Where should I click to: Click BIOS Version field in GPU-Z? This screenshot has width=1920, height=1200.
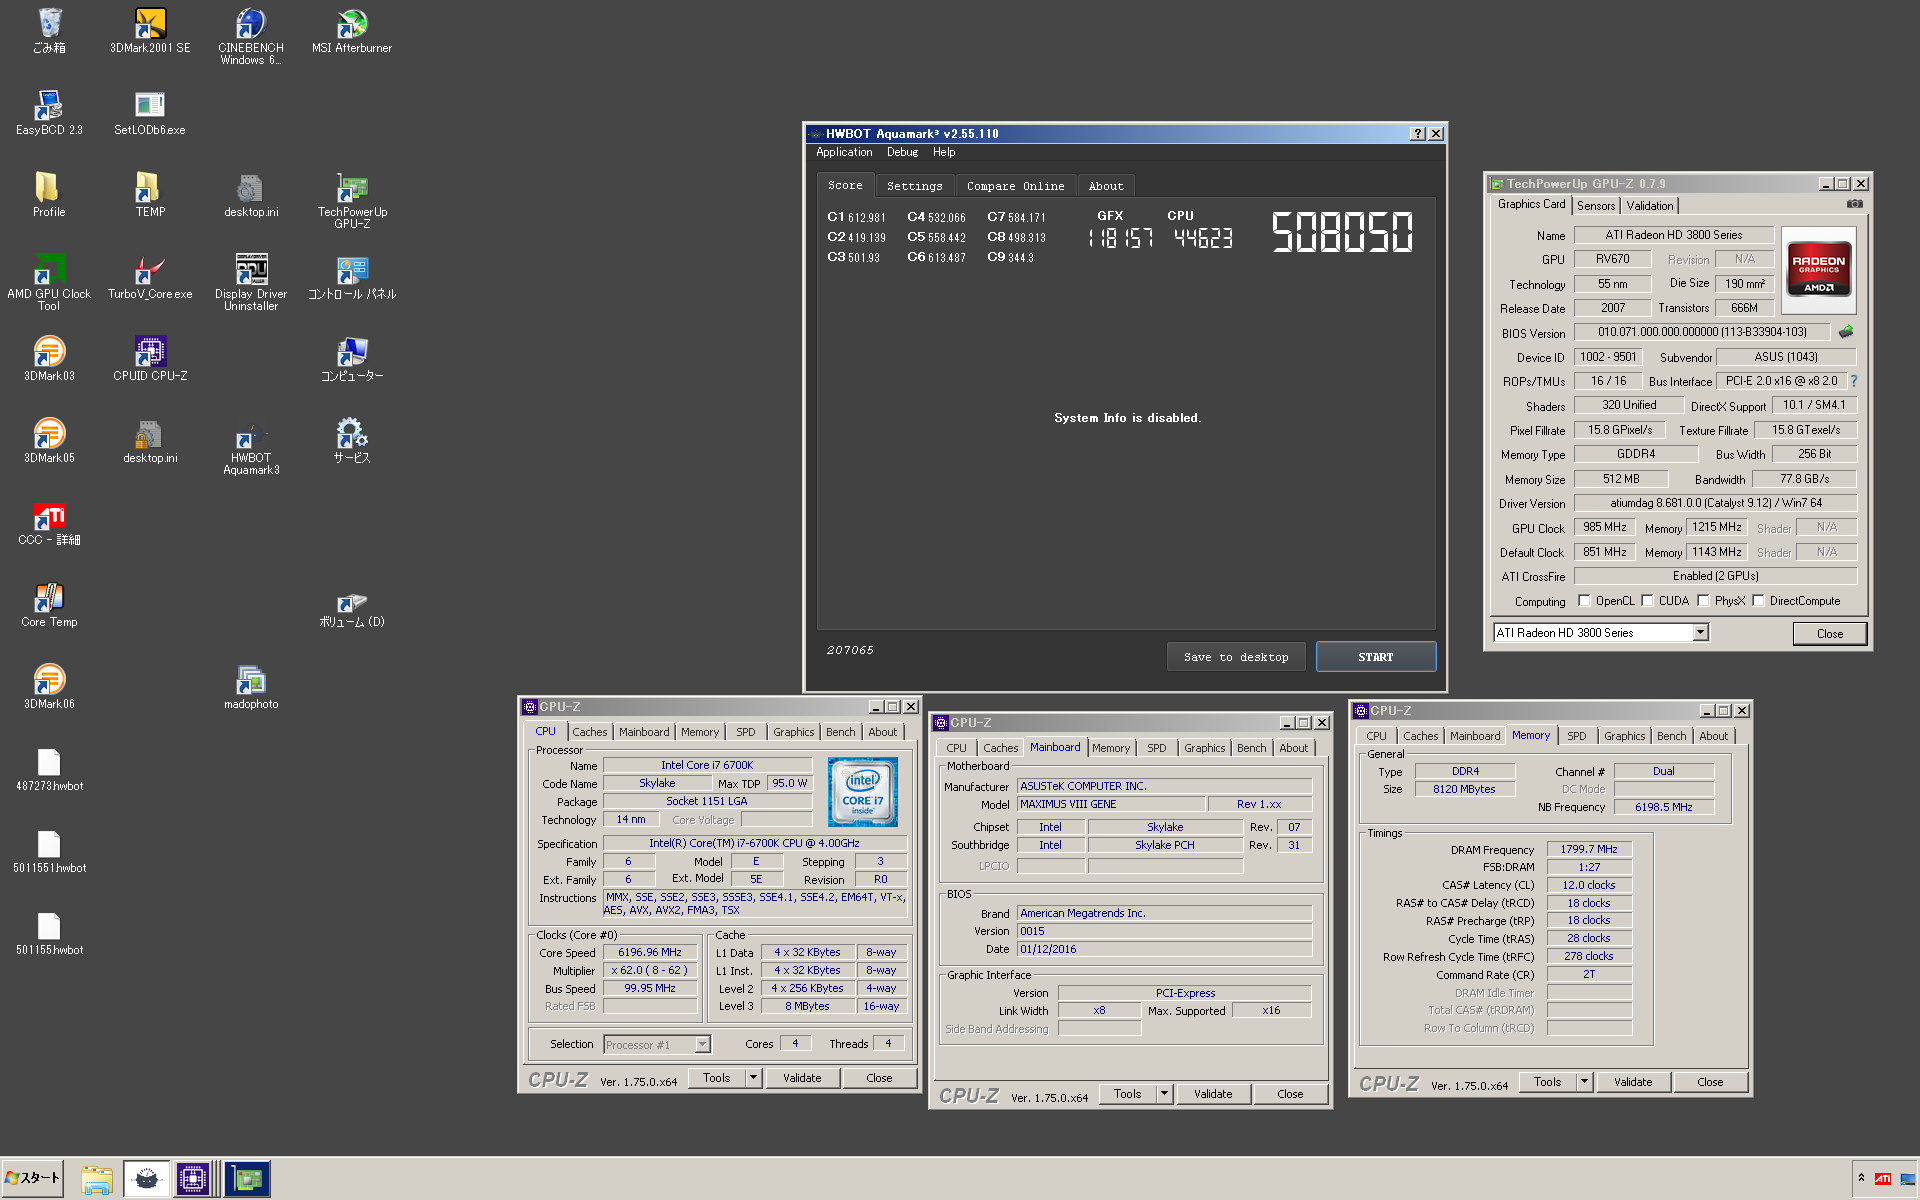click(1702, 332)
